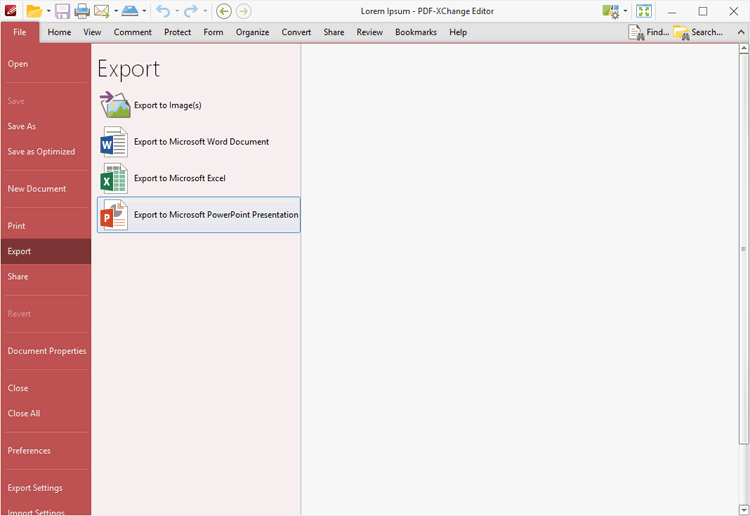
Task: Open the Organize ribbon tab
Action: [x=252, y=32]
